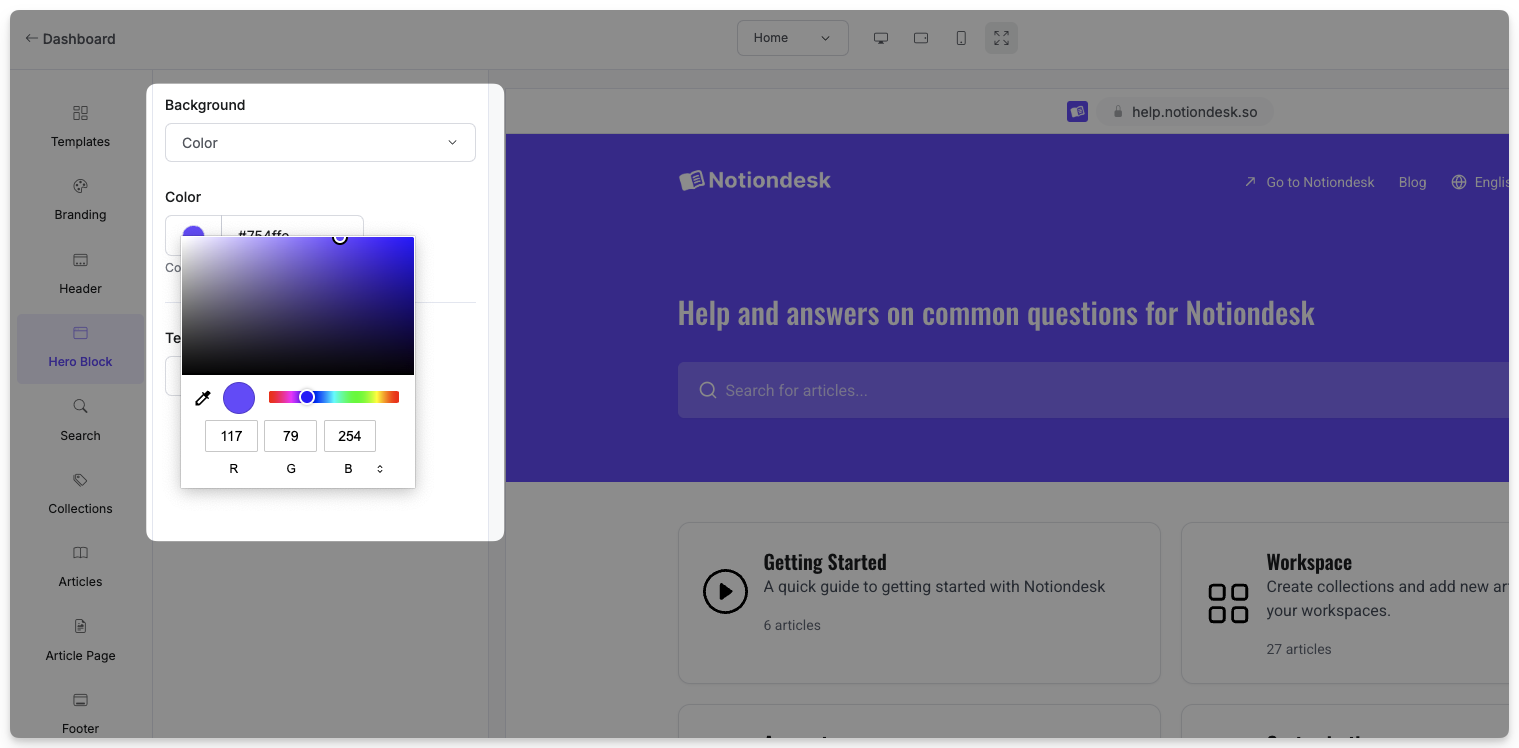Viewport: 1519px width, 748px height.
Task: Open the Home page selector dropdown
Action: (793, 38)
